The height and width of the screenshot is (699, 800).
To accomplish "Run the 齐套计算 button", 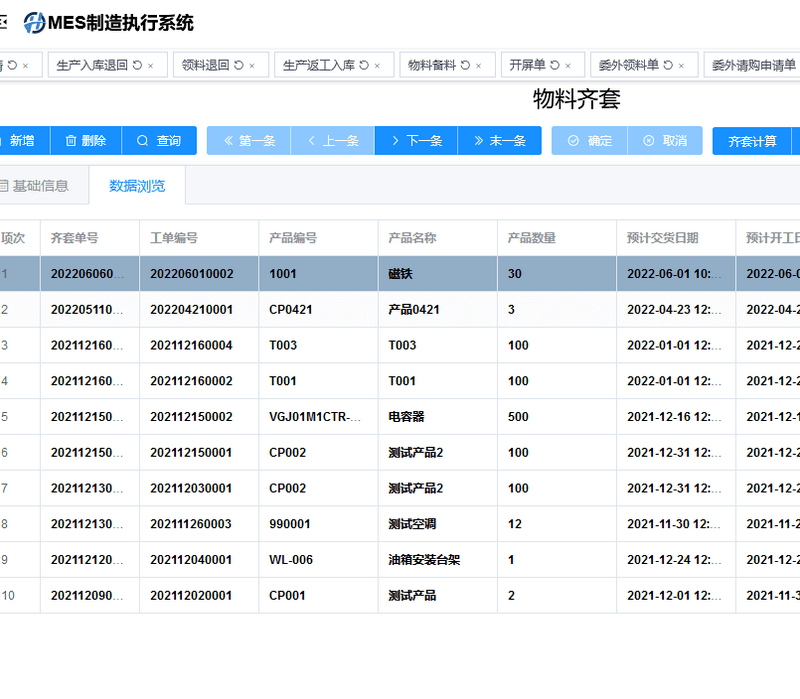I will 752,141.
